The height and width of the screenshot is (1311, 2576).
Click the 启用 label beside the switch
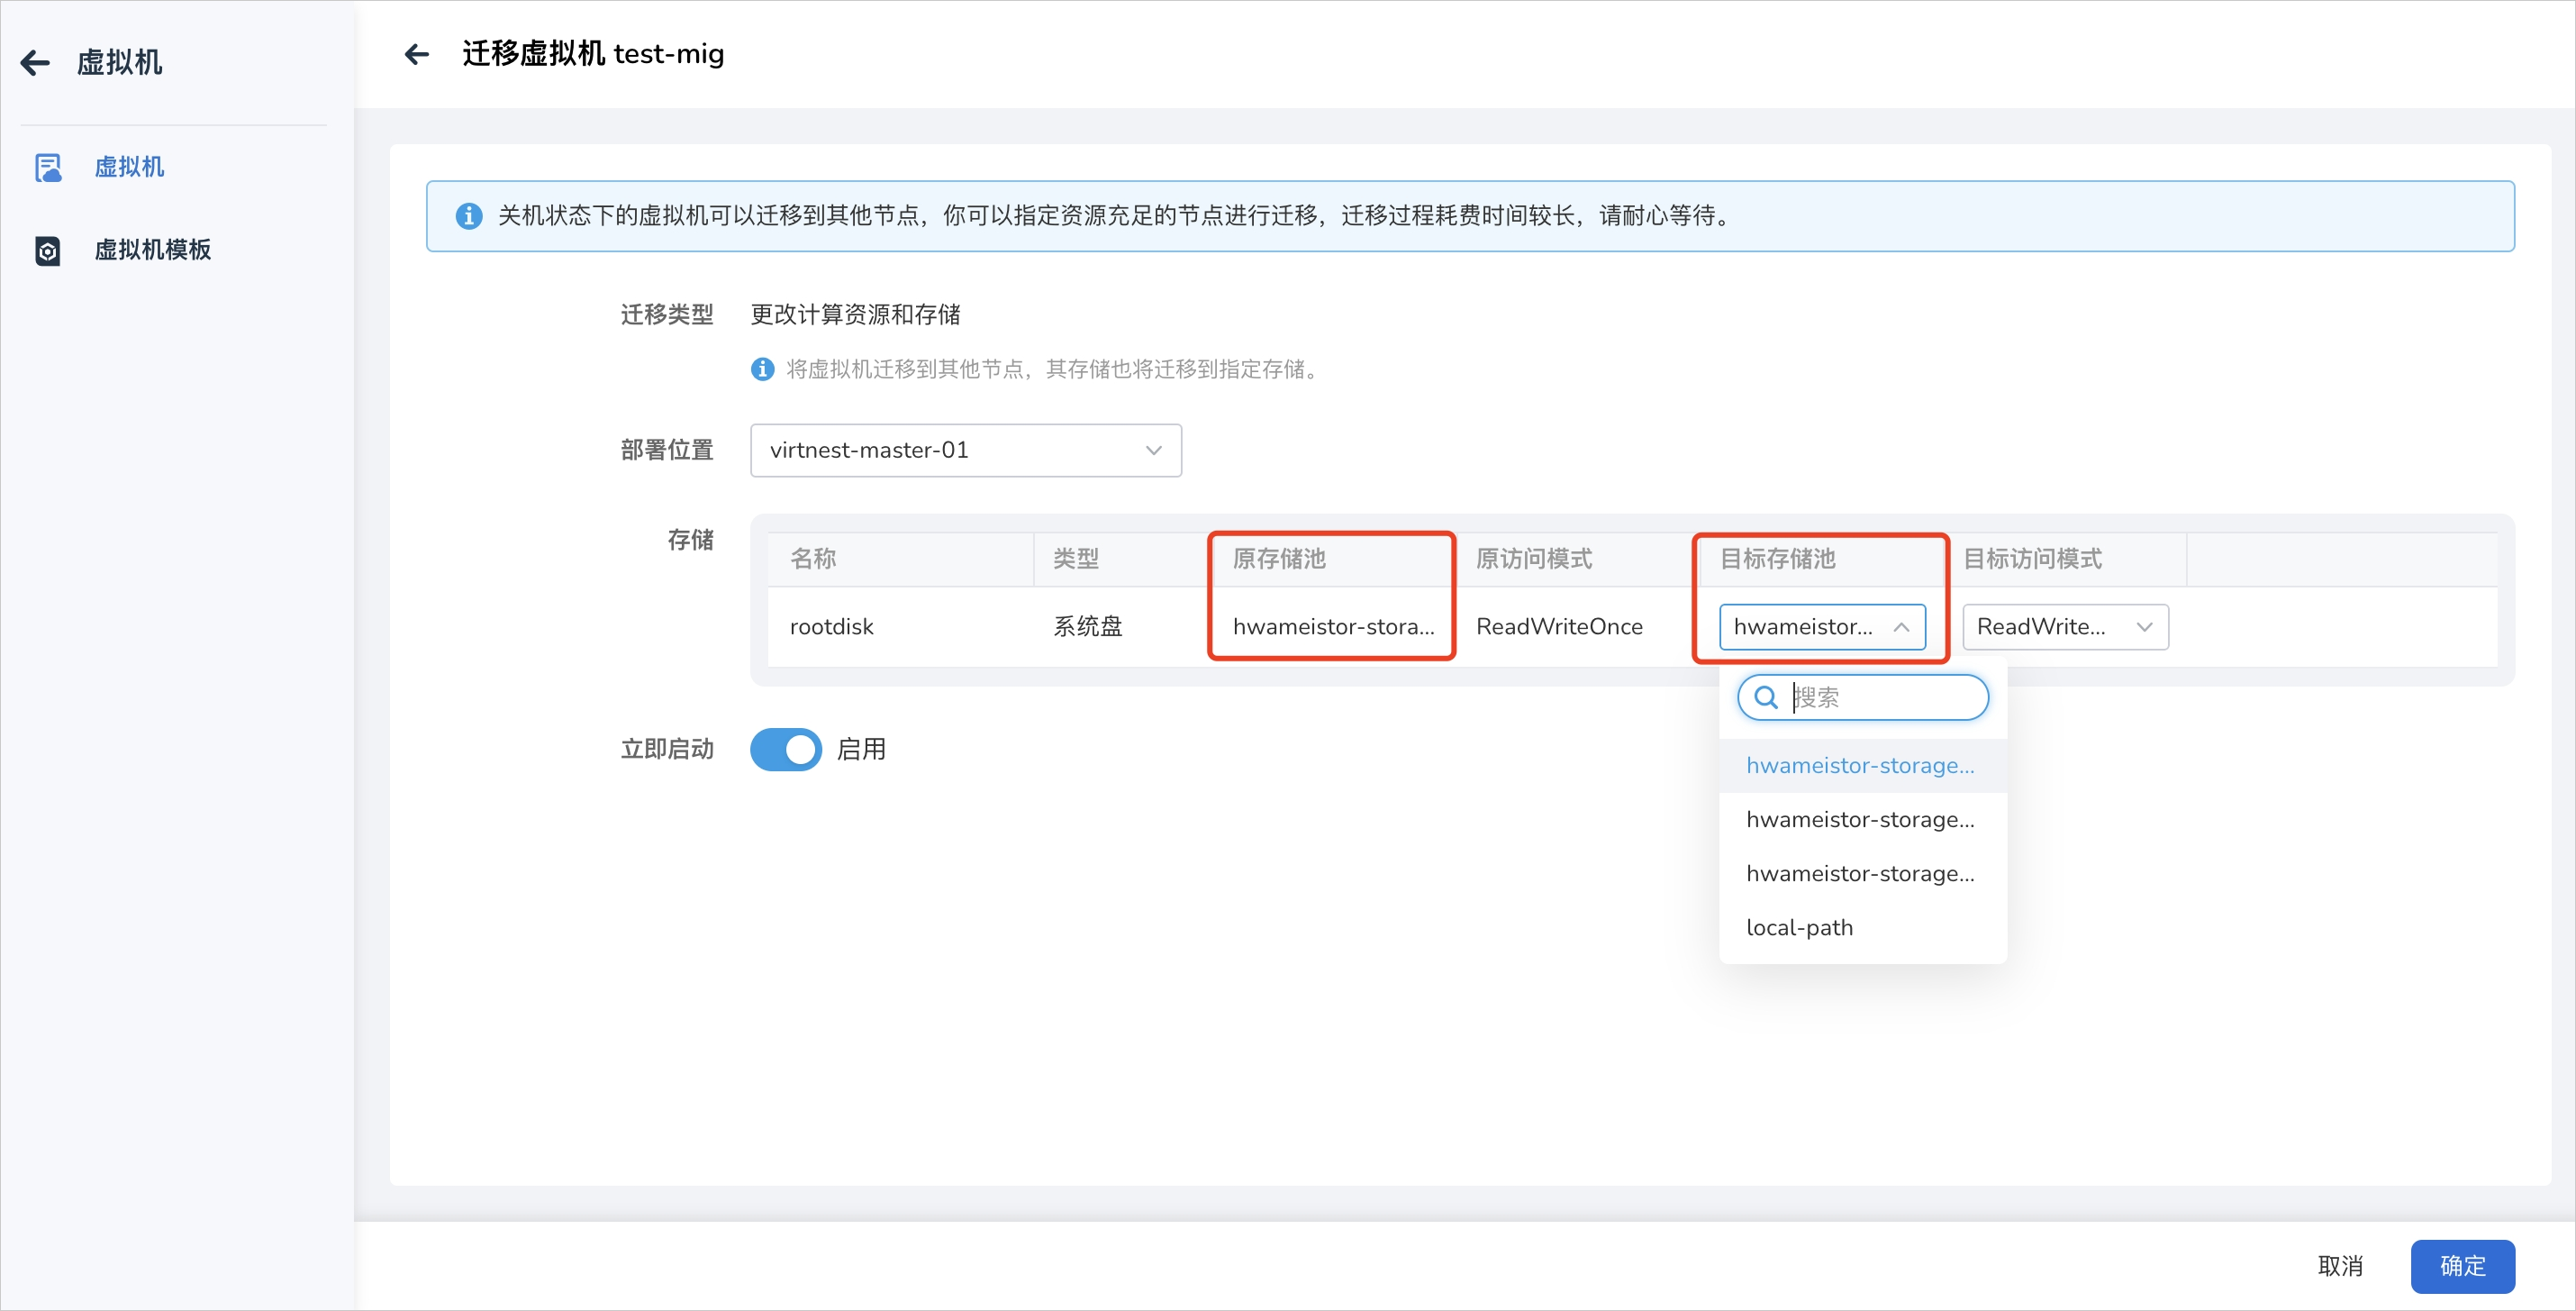(861, 749)
